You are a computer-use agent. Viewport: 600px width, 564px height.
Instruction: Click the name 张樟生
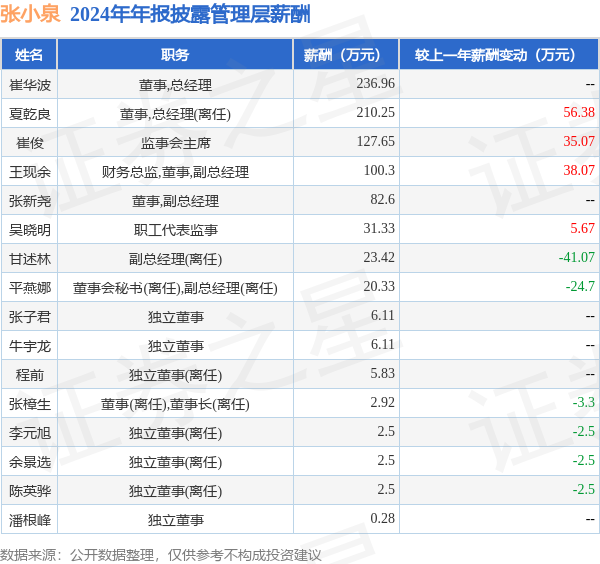tap(29, 404)
